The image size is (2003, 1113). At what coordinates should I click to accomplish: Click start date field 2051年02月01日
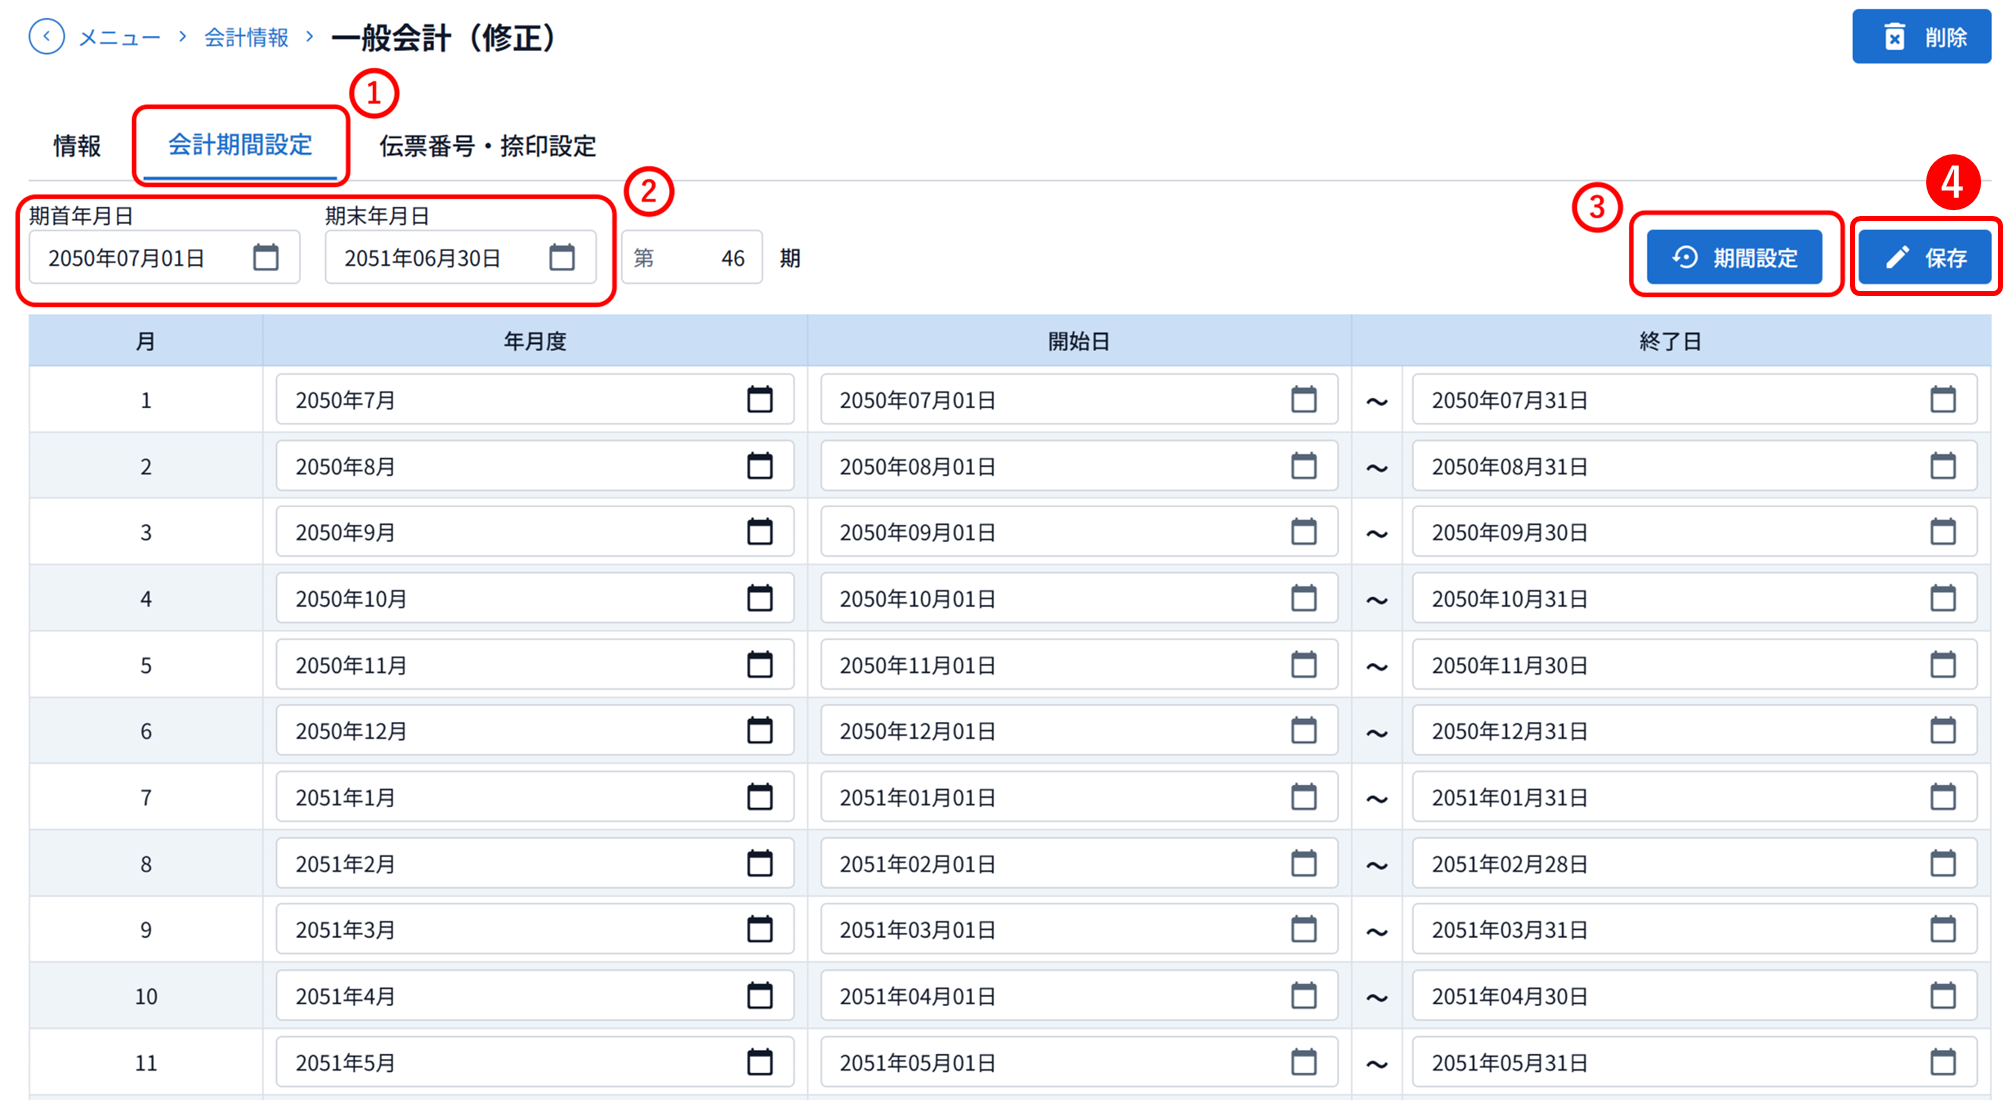point(1079,862)
